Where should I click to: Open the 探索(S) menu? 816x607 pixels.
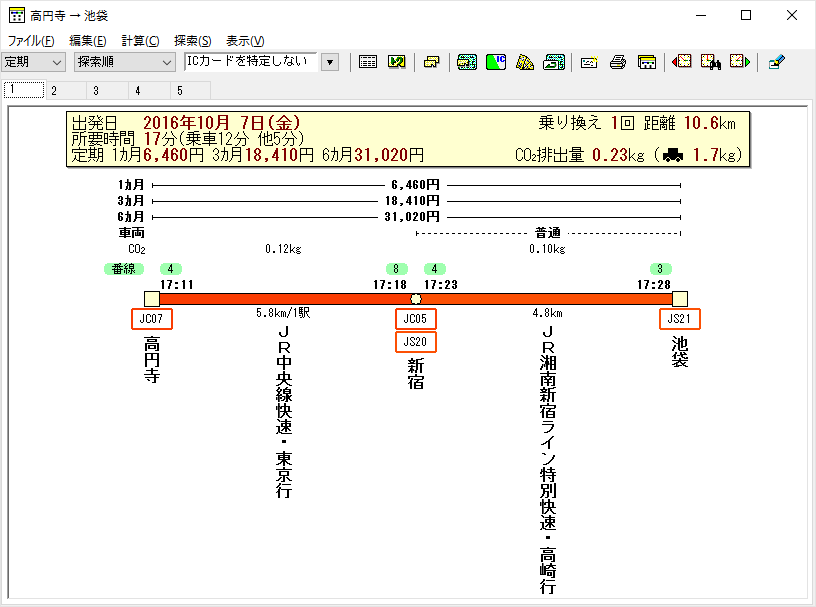click(192, 41)
